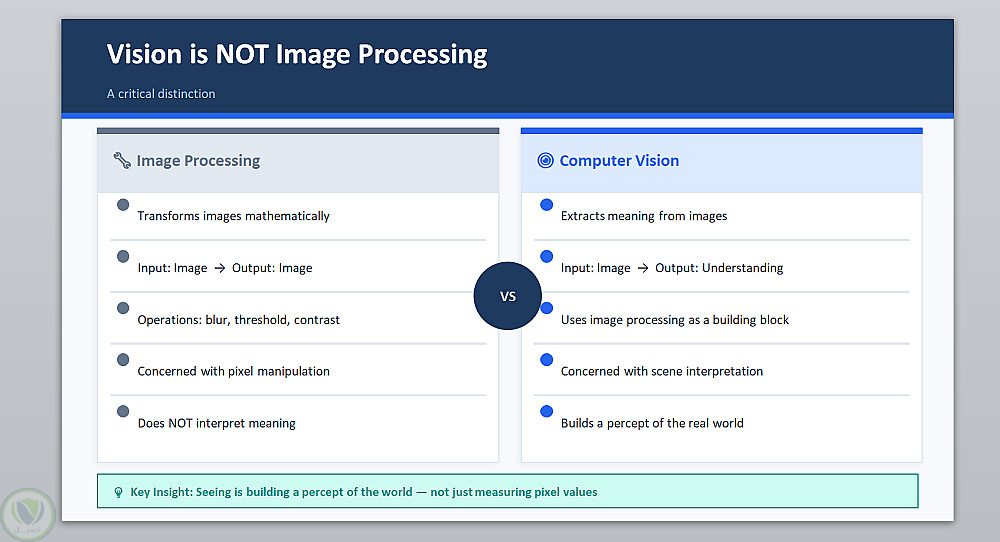The image size is (1000, 542).
Task: Click the subtitle A critical distinction
Action: 161,94
